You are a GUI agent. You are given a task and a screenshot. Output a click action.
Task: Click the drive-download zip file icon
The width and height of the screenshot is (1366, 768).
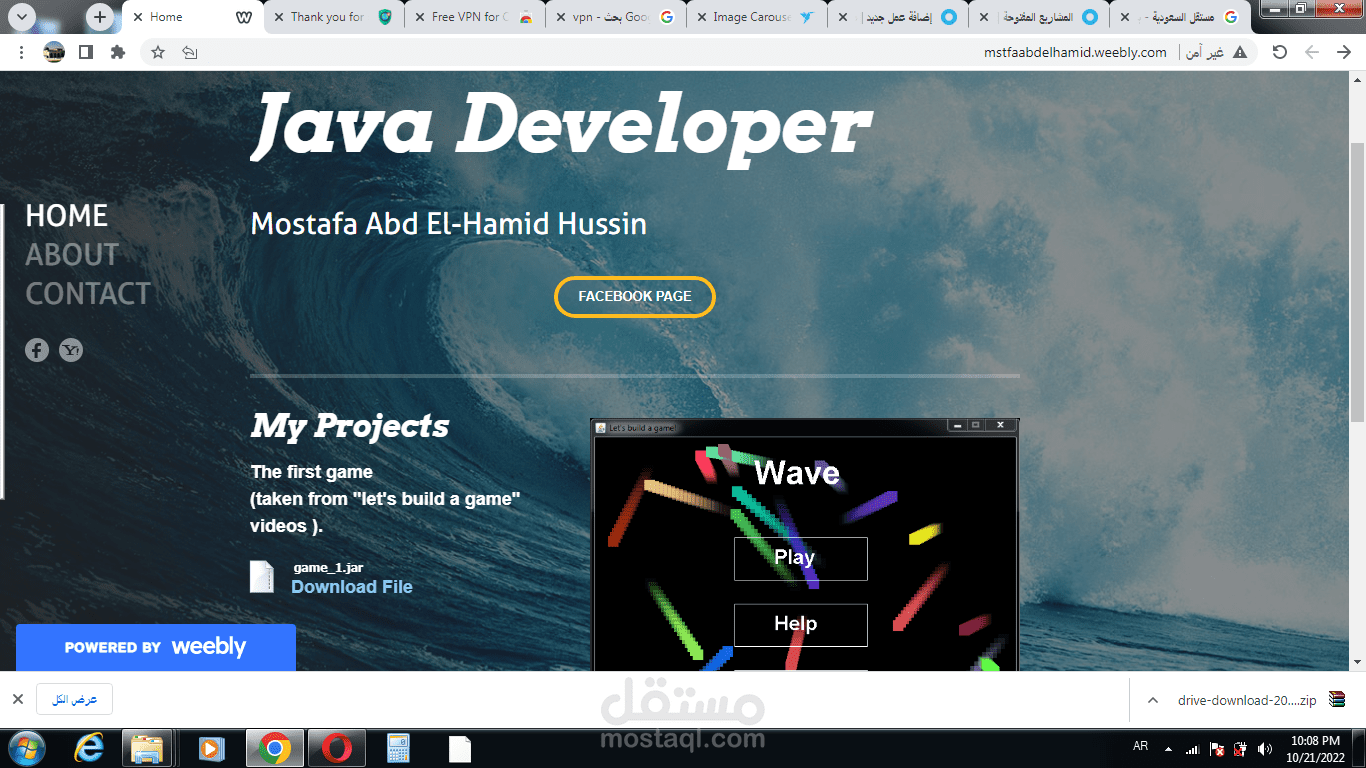point(1337,700)
